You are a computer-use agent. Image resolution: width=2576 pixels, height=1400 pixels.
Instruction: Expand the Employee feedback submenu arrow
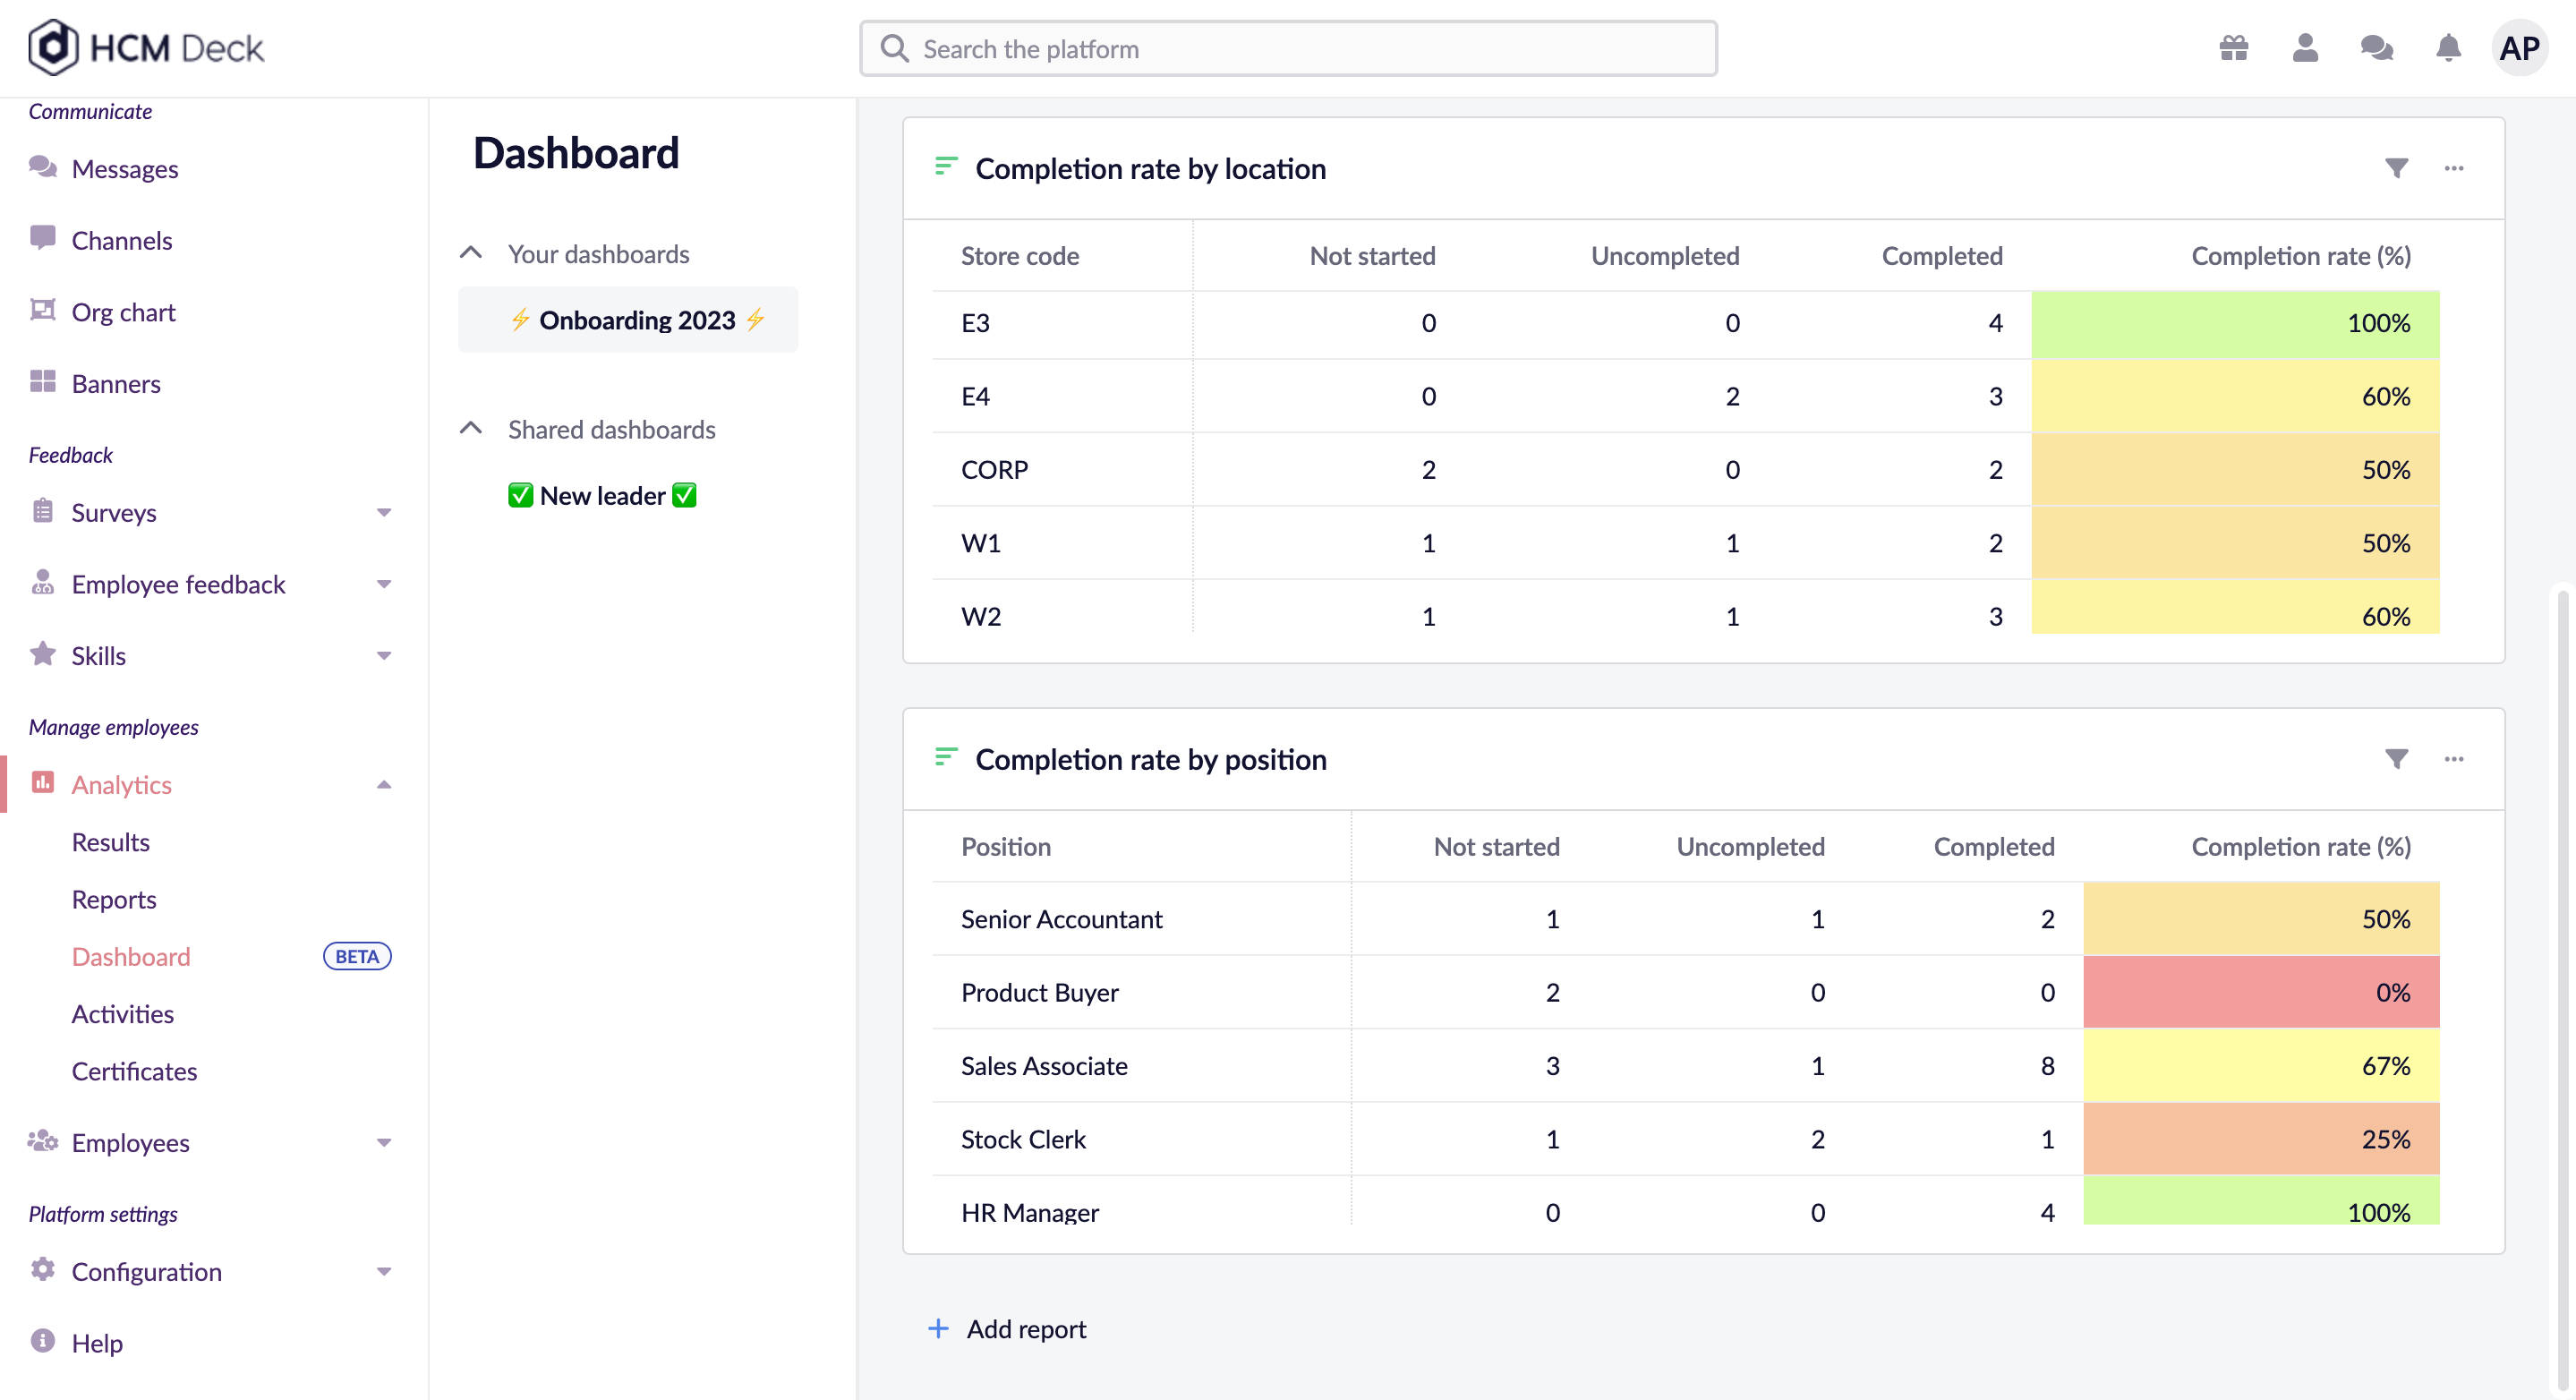pyautogui.click(x=384, y=585)
